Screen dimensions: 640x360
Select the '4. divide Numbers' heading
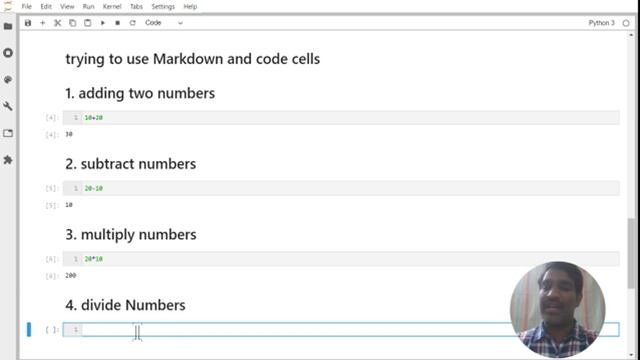point(125,305)
